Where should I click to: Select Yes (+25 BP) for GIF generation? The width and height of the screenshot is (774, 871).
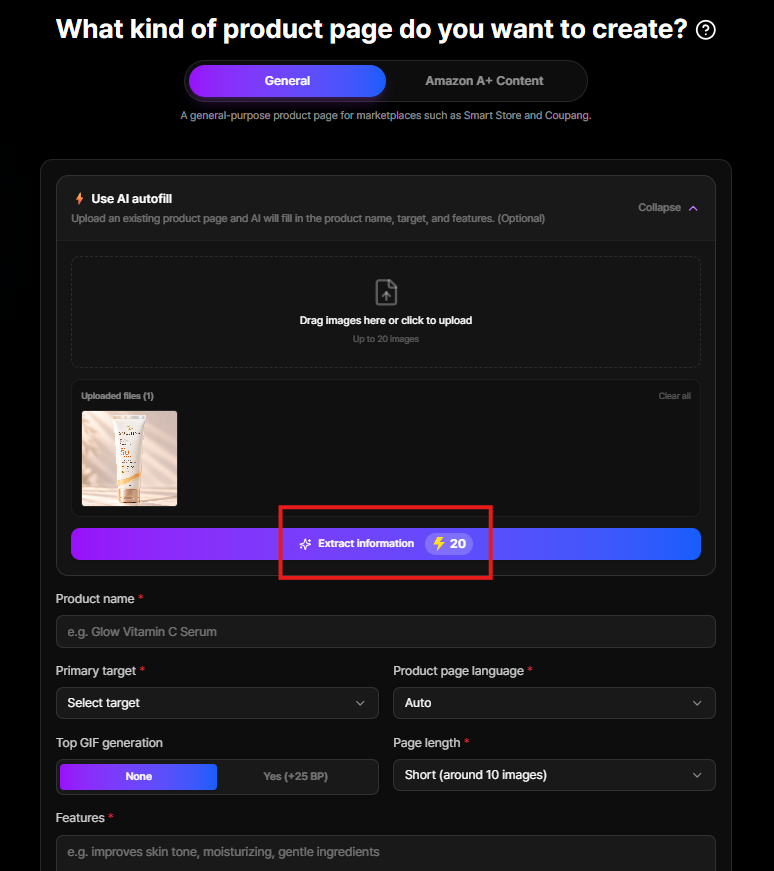tap(296, 777)
